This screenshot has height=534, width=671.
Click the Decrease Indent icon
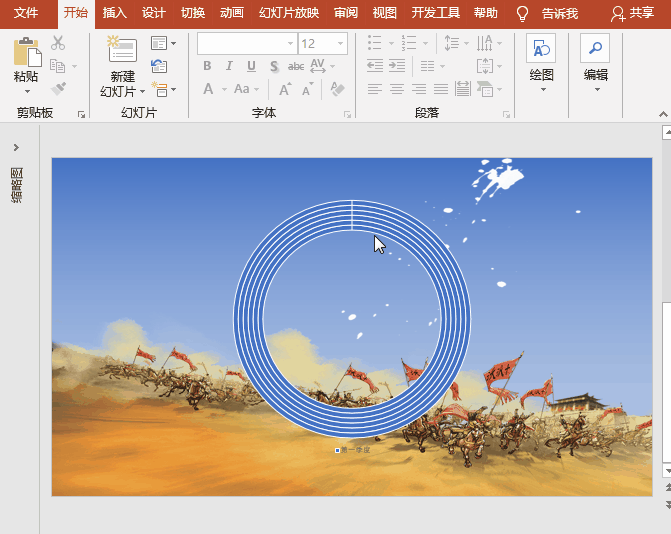click(375, 65)
